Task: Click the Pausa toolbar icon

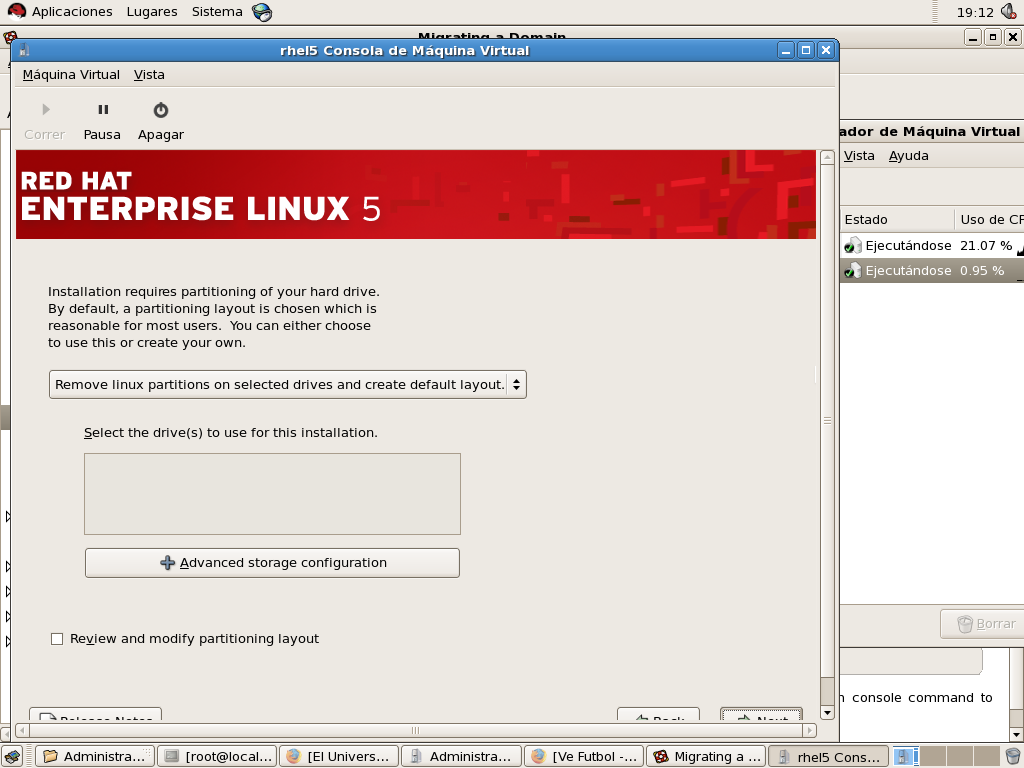Action: coord(102,111)
